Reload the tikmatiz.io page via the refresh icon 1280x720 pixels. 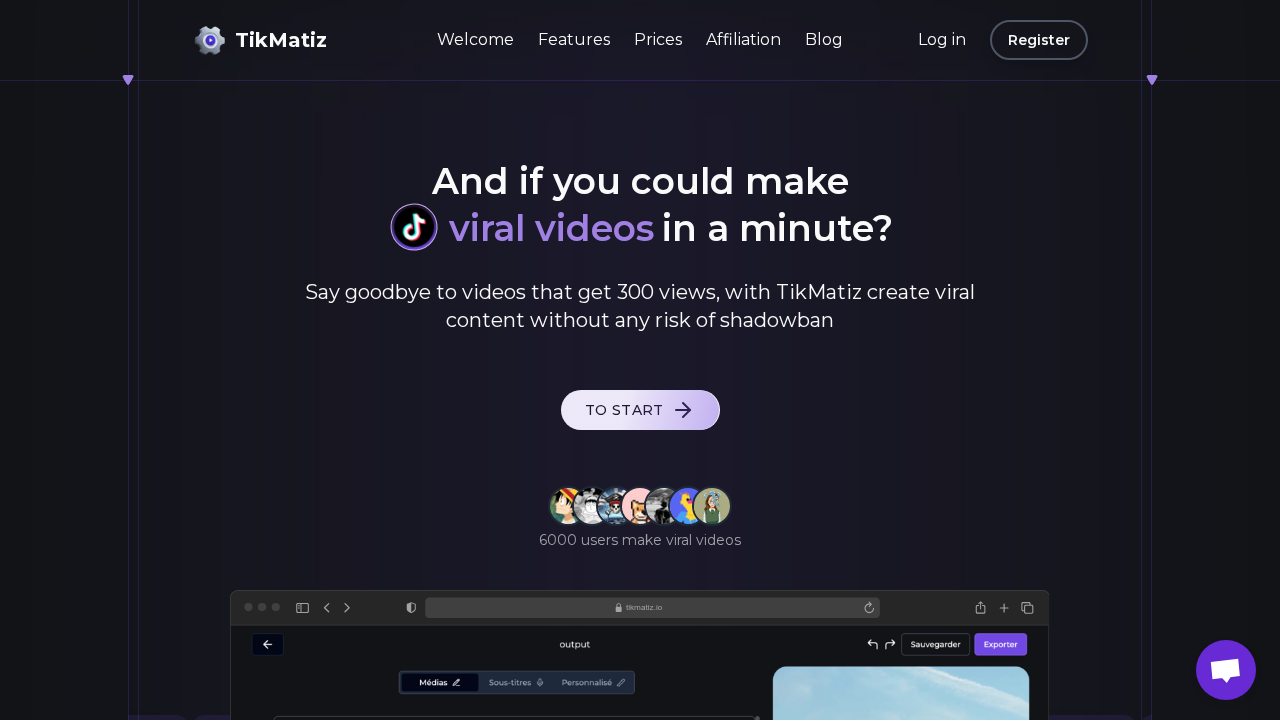[x=869, y=607]
